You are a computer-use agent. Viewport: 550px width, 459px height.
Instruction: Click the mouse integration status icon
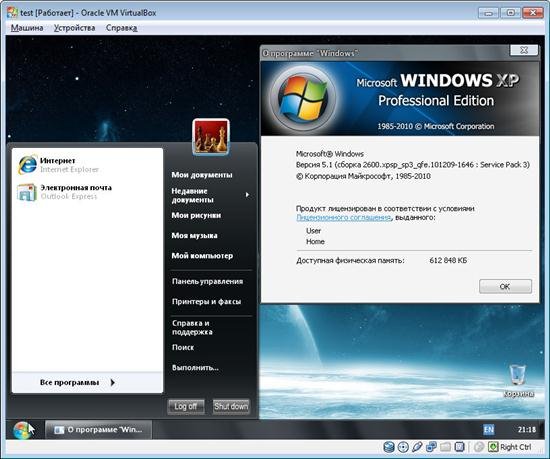478,447
